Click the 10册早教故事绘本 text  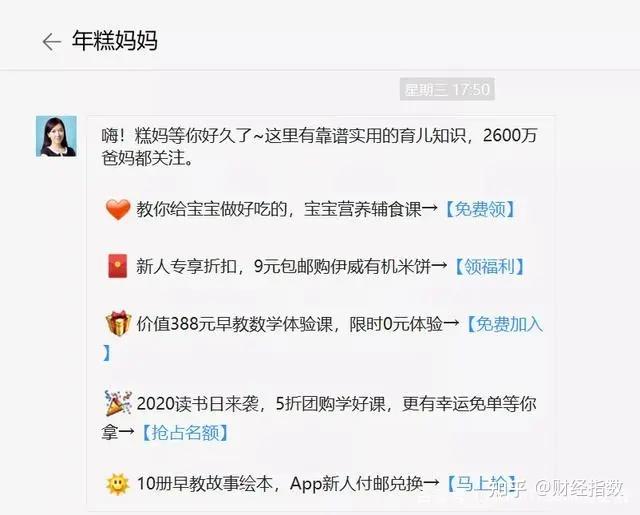[x=204, y=484]
